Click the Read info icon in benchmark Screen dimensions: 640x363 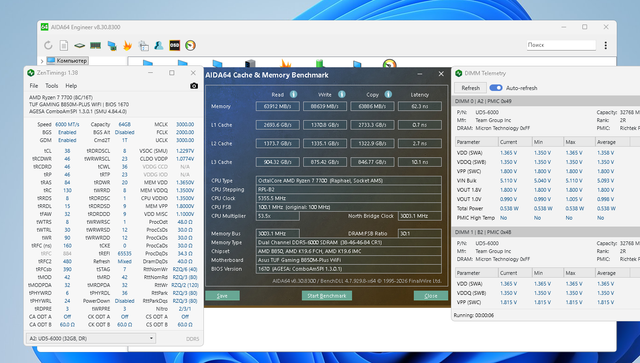tap(293, 94)
